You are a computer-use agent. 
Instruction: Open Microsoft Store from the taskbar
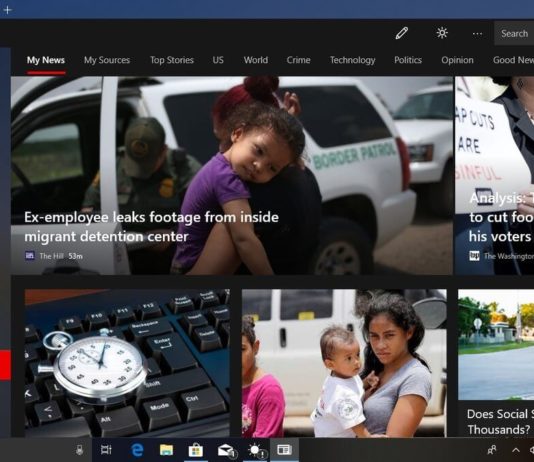(x=196, y=450)
